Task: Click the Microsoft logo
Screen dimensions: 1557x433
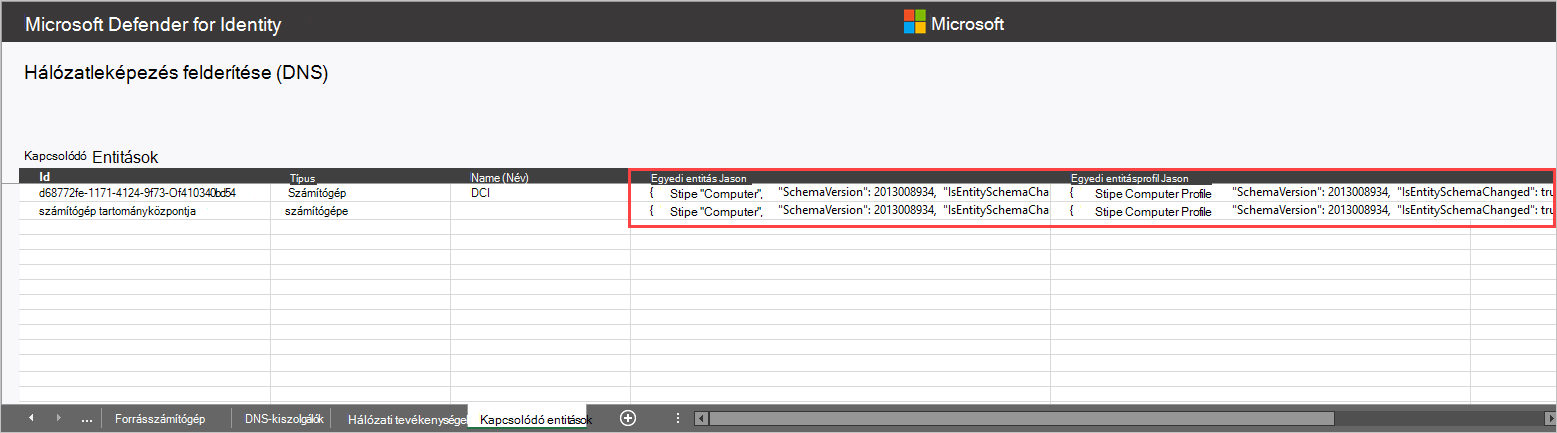Action: (953, 23)
